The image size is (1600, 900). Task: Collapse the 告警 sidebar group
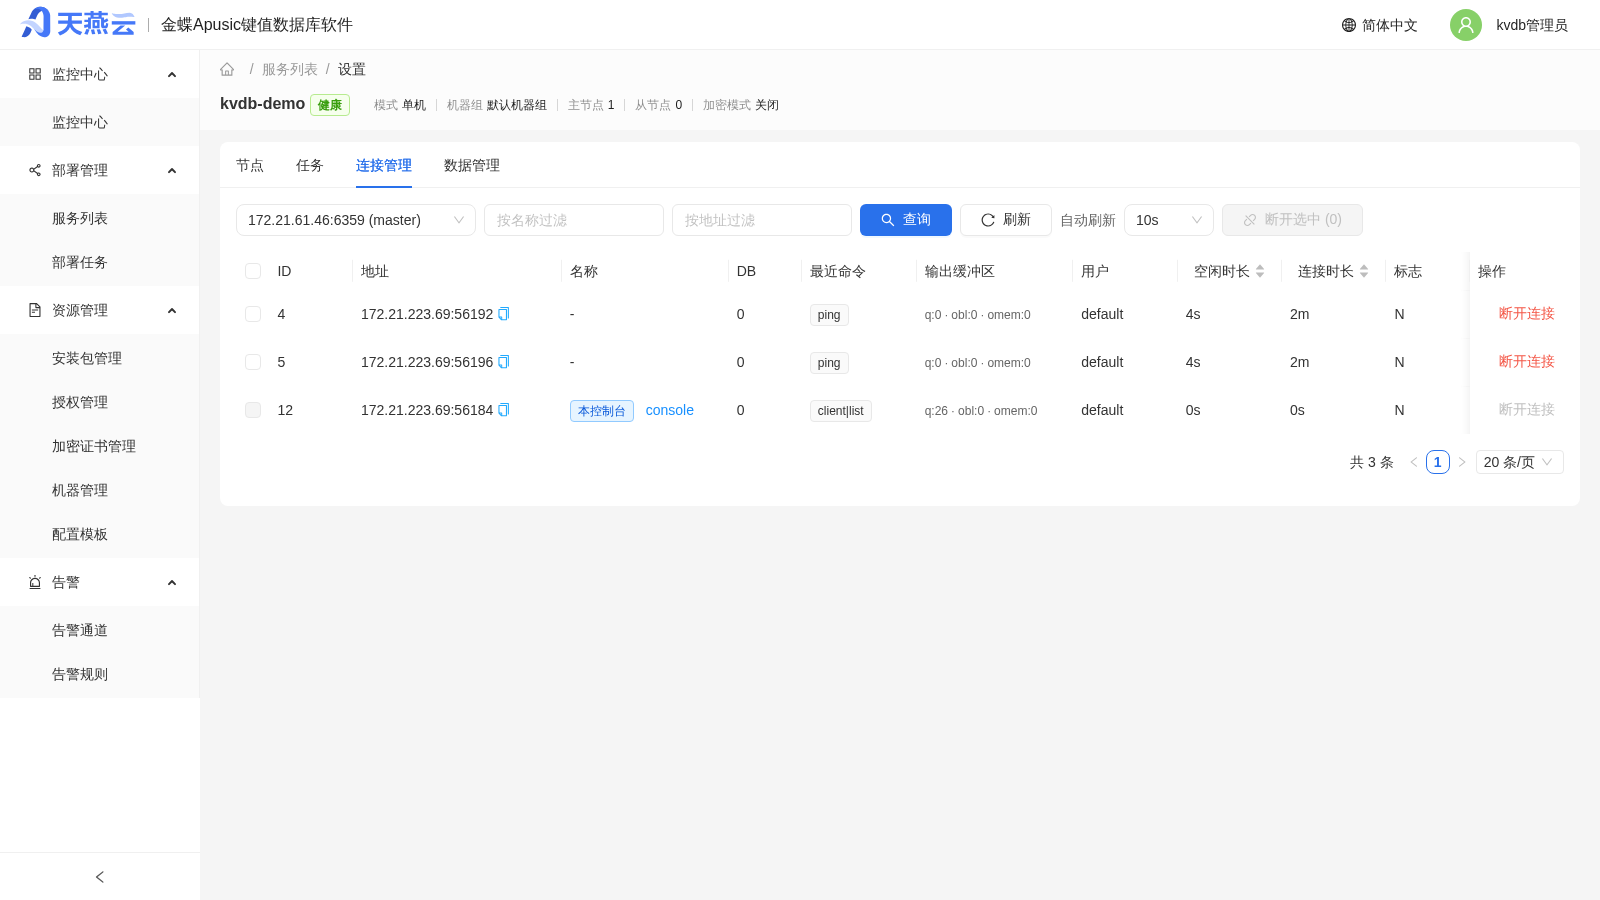(100, 582)
